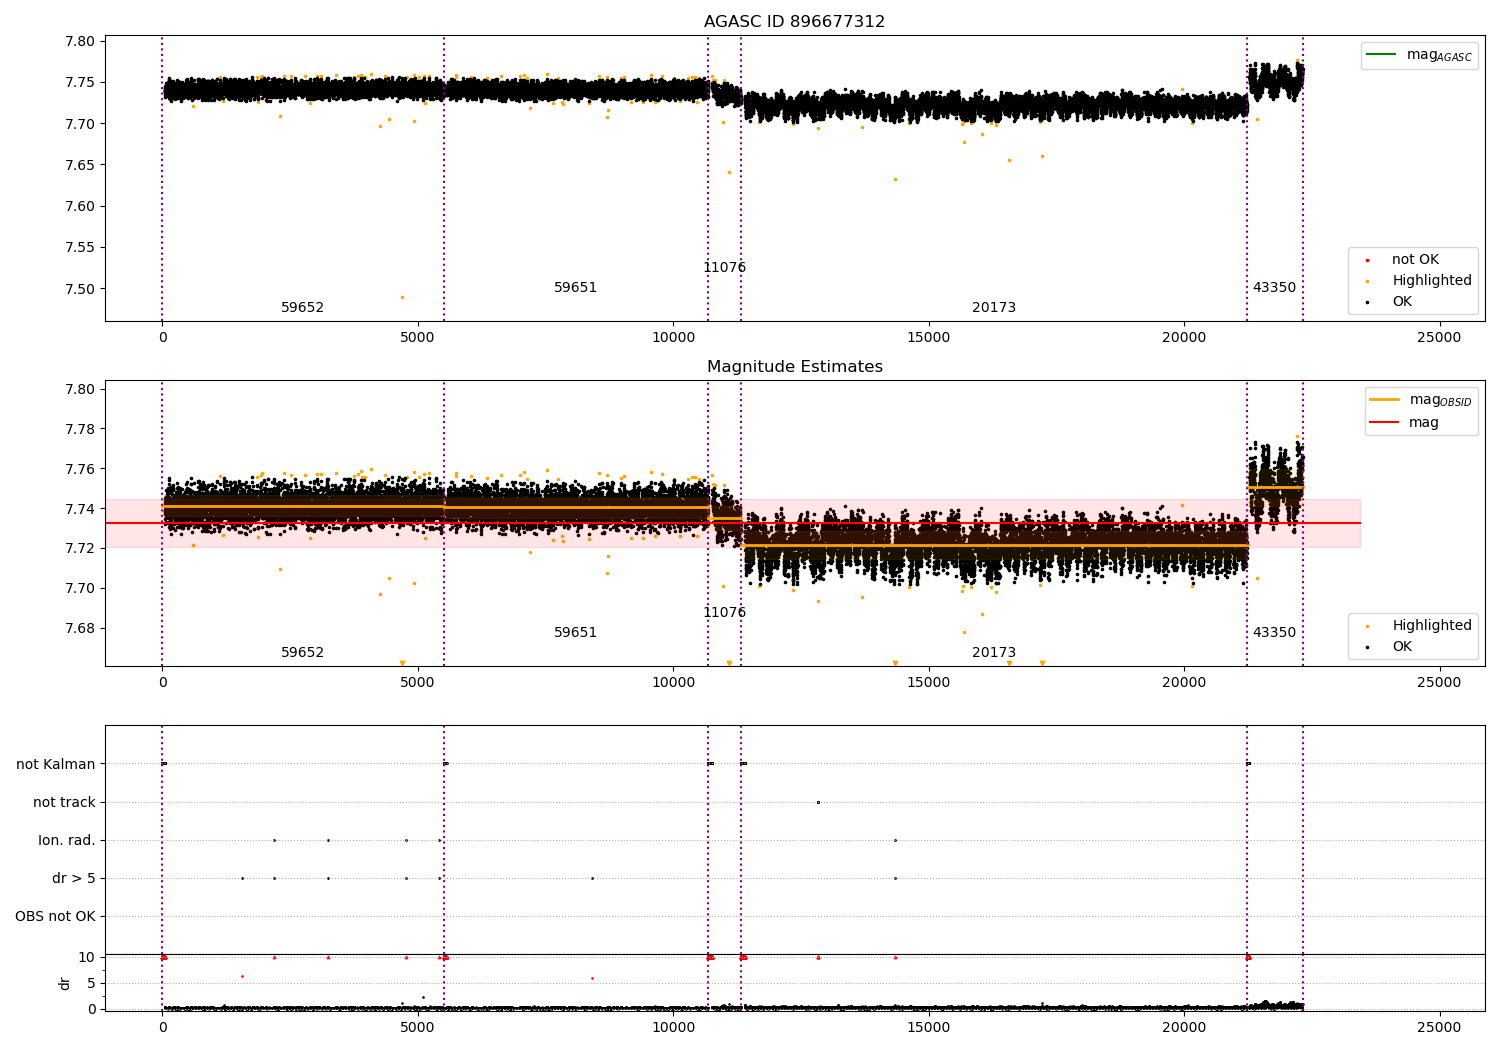Click the 7.68 y-tick in Magnitude Estimates
The height and width of the screenshot is (1050, 1500).
[x=80, y=628]
